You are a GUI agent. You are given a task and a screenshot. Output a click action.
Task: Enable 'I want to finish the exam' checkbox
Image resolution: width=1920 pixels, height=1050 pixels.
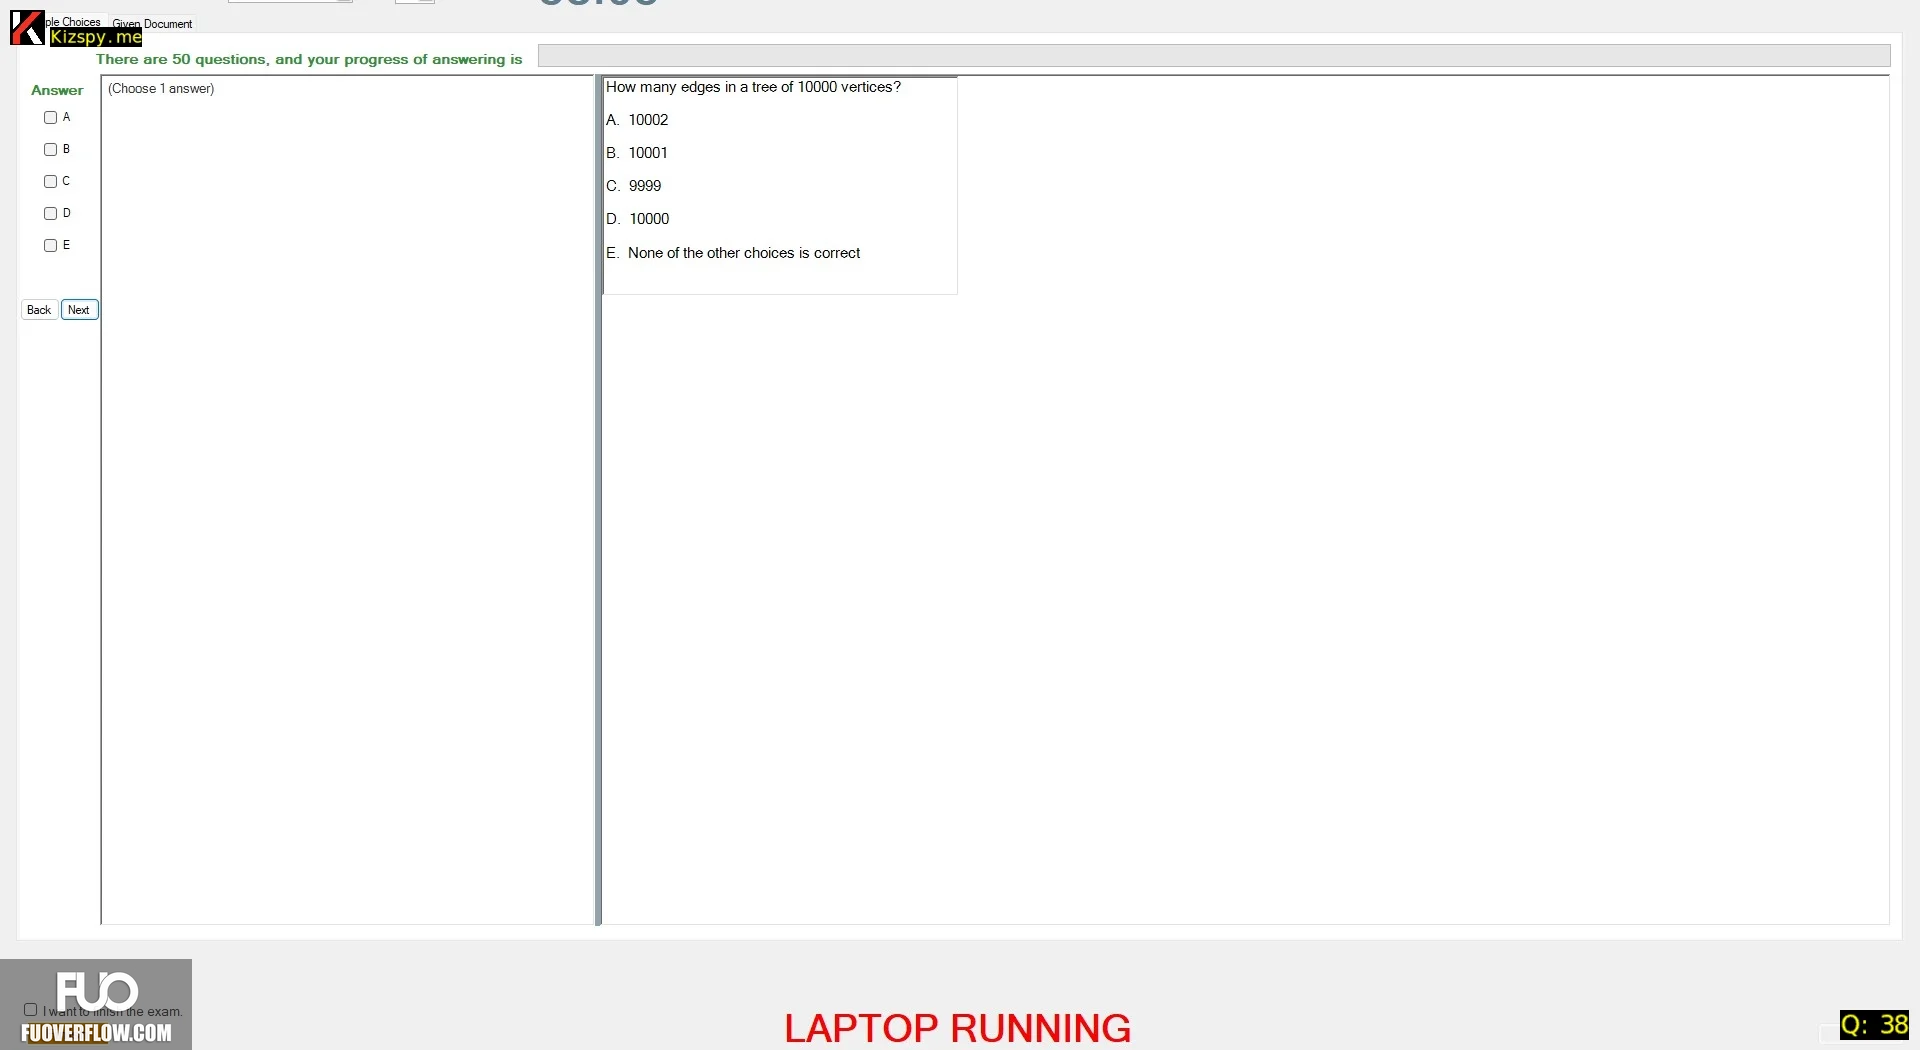30,1010
